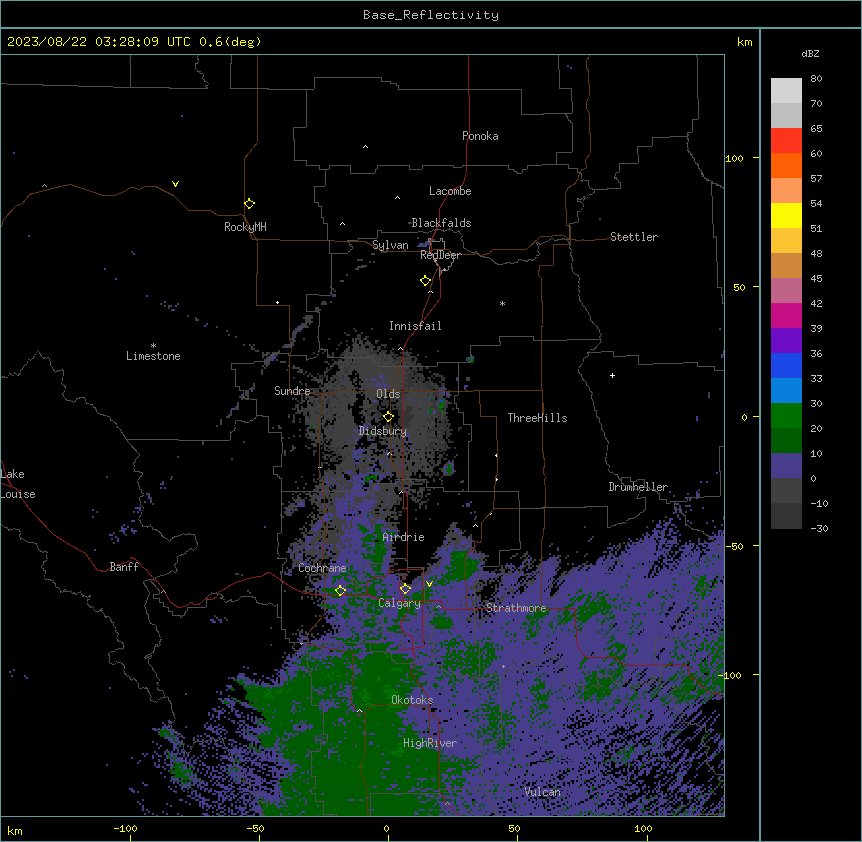Click the 80 value on the dBZ legend
Viewport: 862px width, 842px height.
point(816,79)
